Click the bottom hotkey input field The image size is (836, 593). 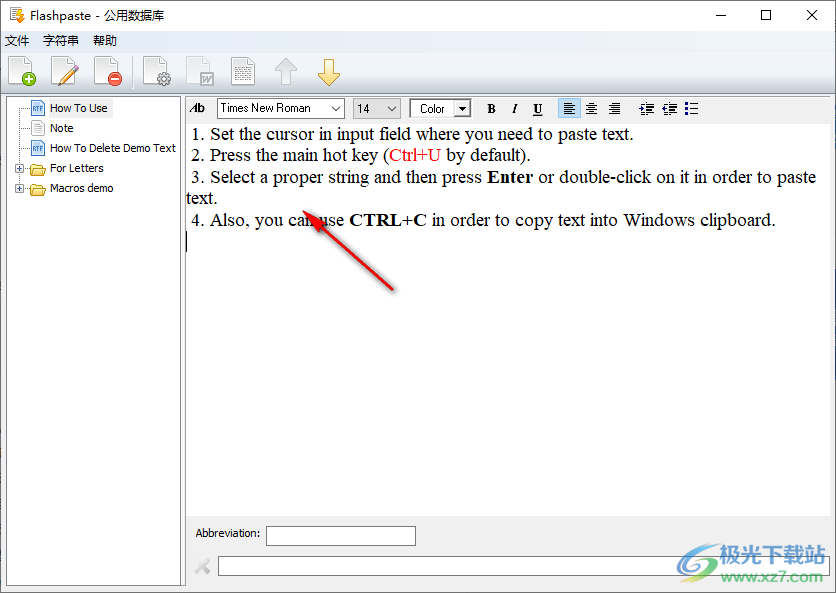524,566
